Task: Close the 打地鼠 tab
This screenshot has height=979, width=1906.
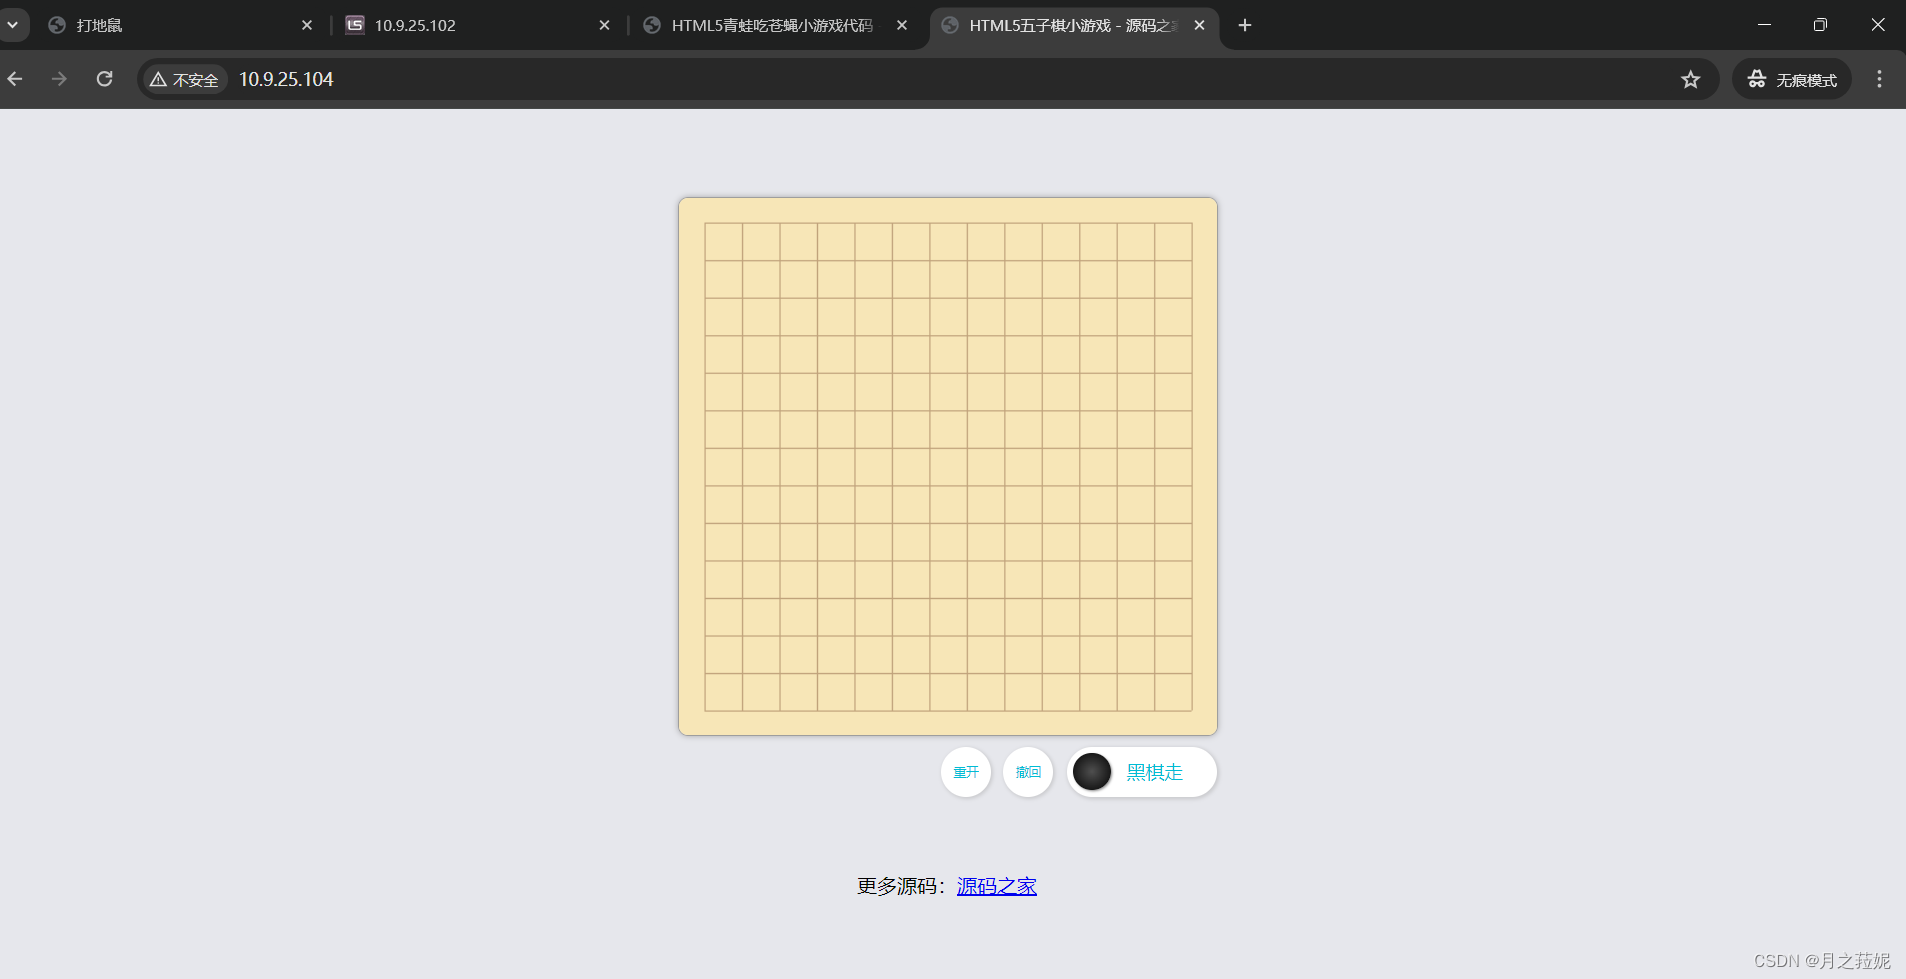Action: pyautogui.click(x=307, y=25)
